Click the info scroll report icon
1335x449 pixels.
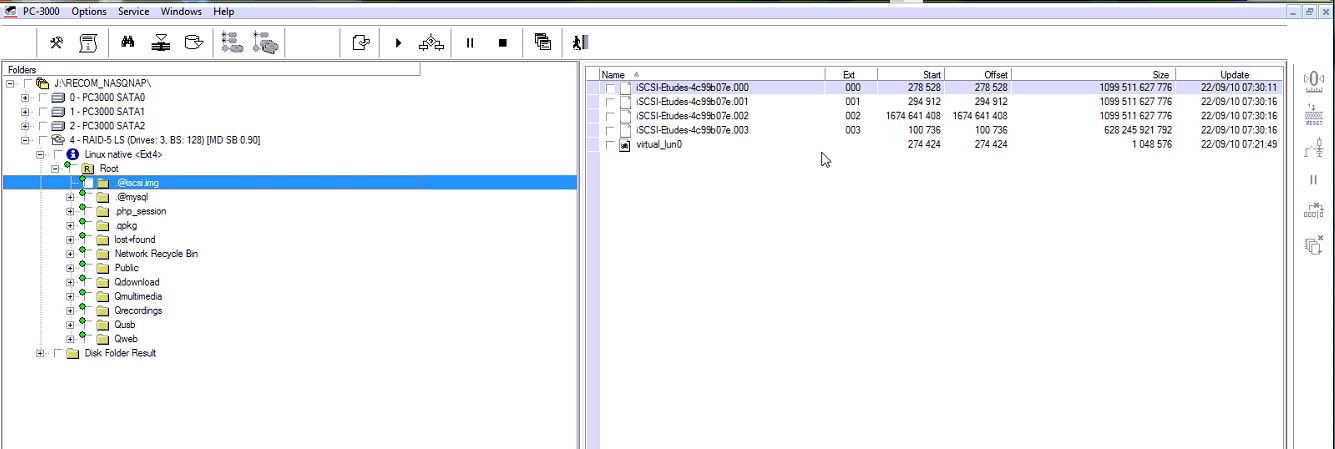[x=88, y=42]
